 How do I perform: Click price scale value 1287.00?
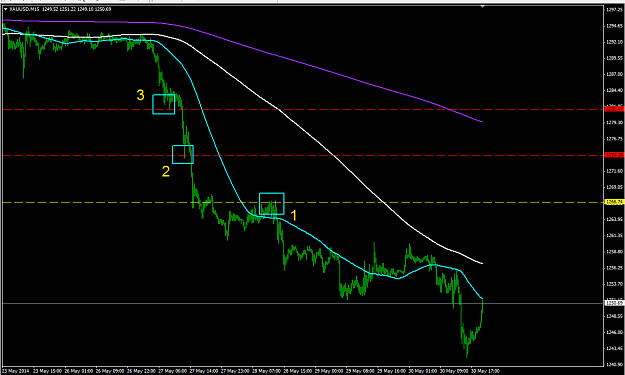[x=614, y=74]
